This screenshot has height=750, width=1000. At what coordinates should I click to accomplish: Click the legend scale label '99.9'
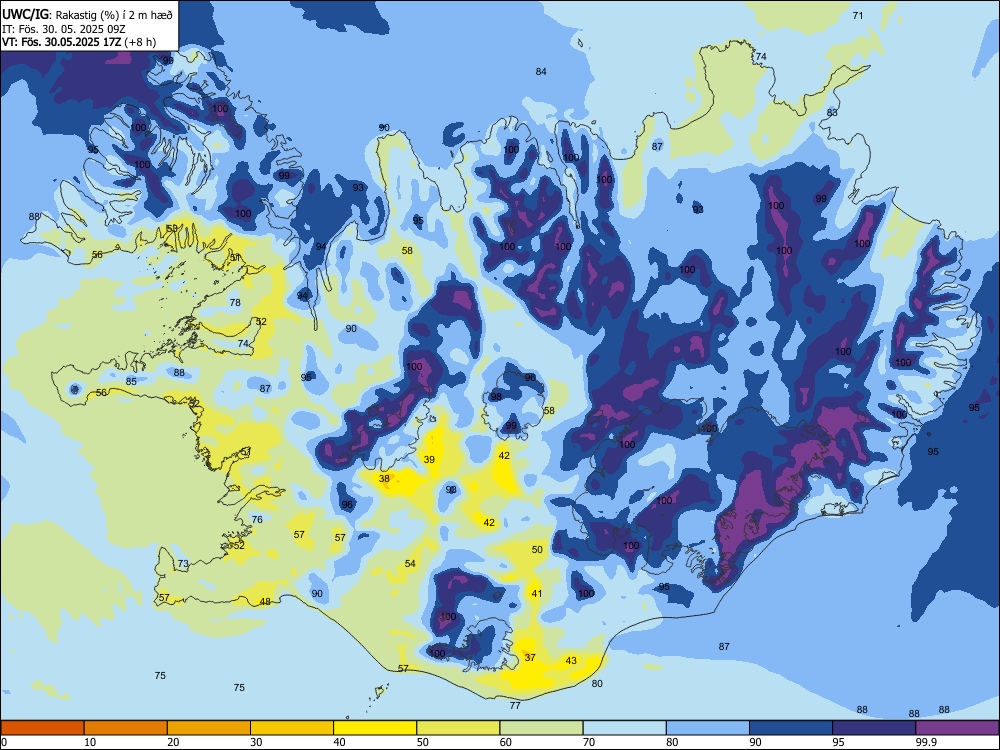click(926, 742)
